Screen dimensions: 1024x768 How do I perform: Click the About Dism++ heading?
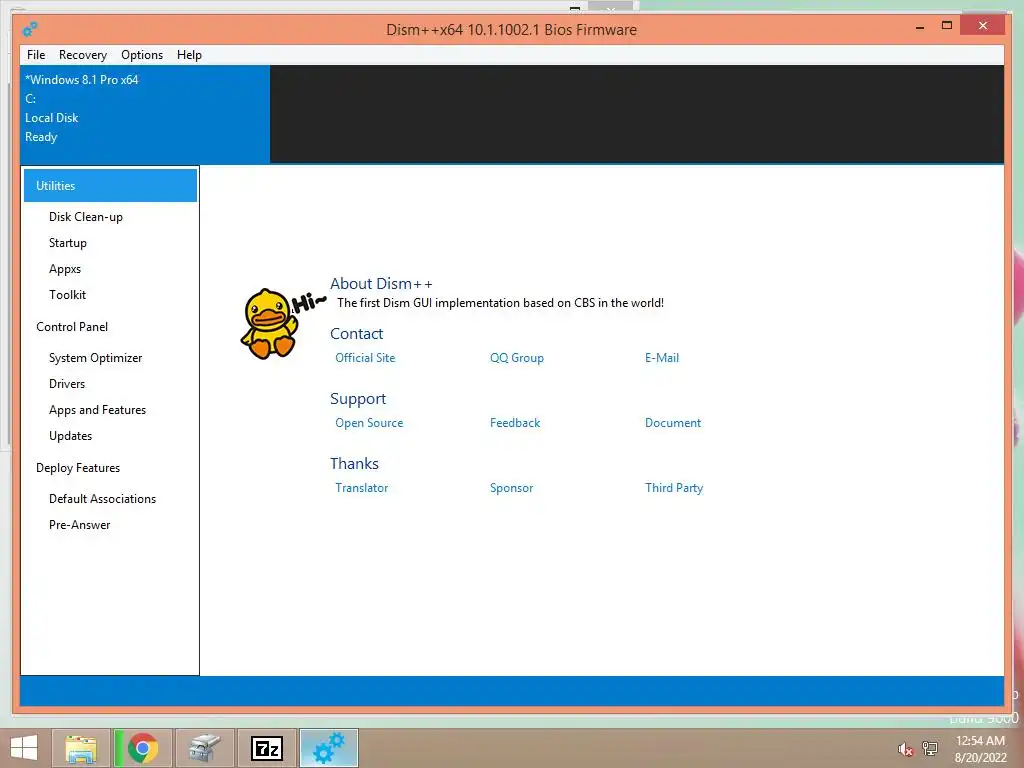381,283
